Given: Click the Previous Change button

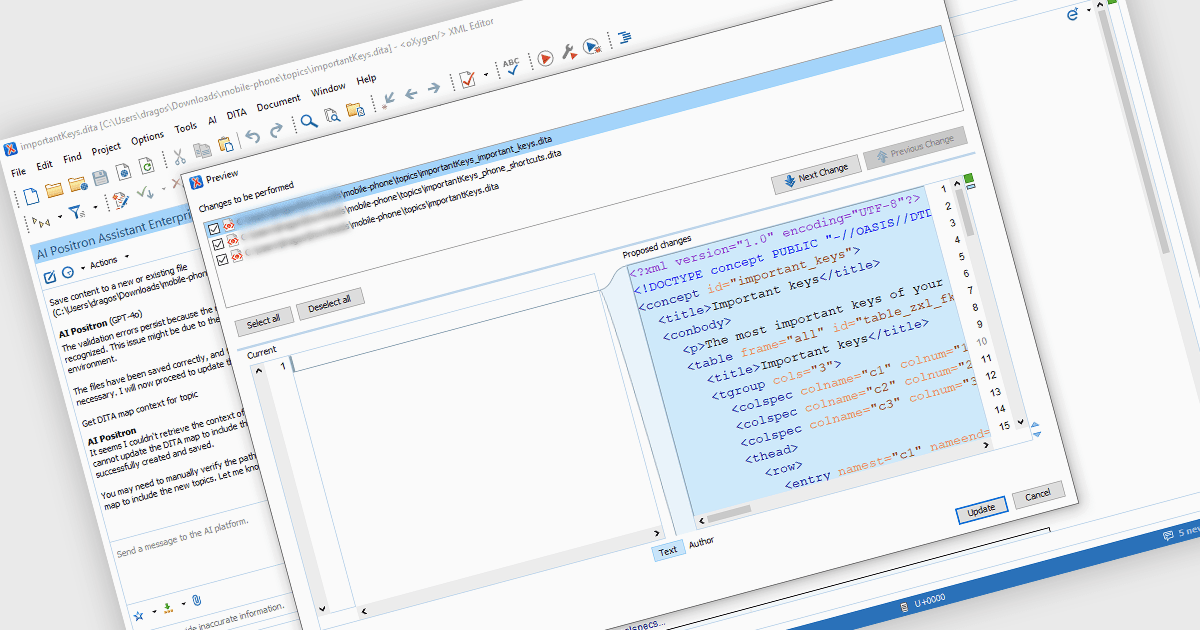Looking at the screenshot, I should tap(915, 146).
